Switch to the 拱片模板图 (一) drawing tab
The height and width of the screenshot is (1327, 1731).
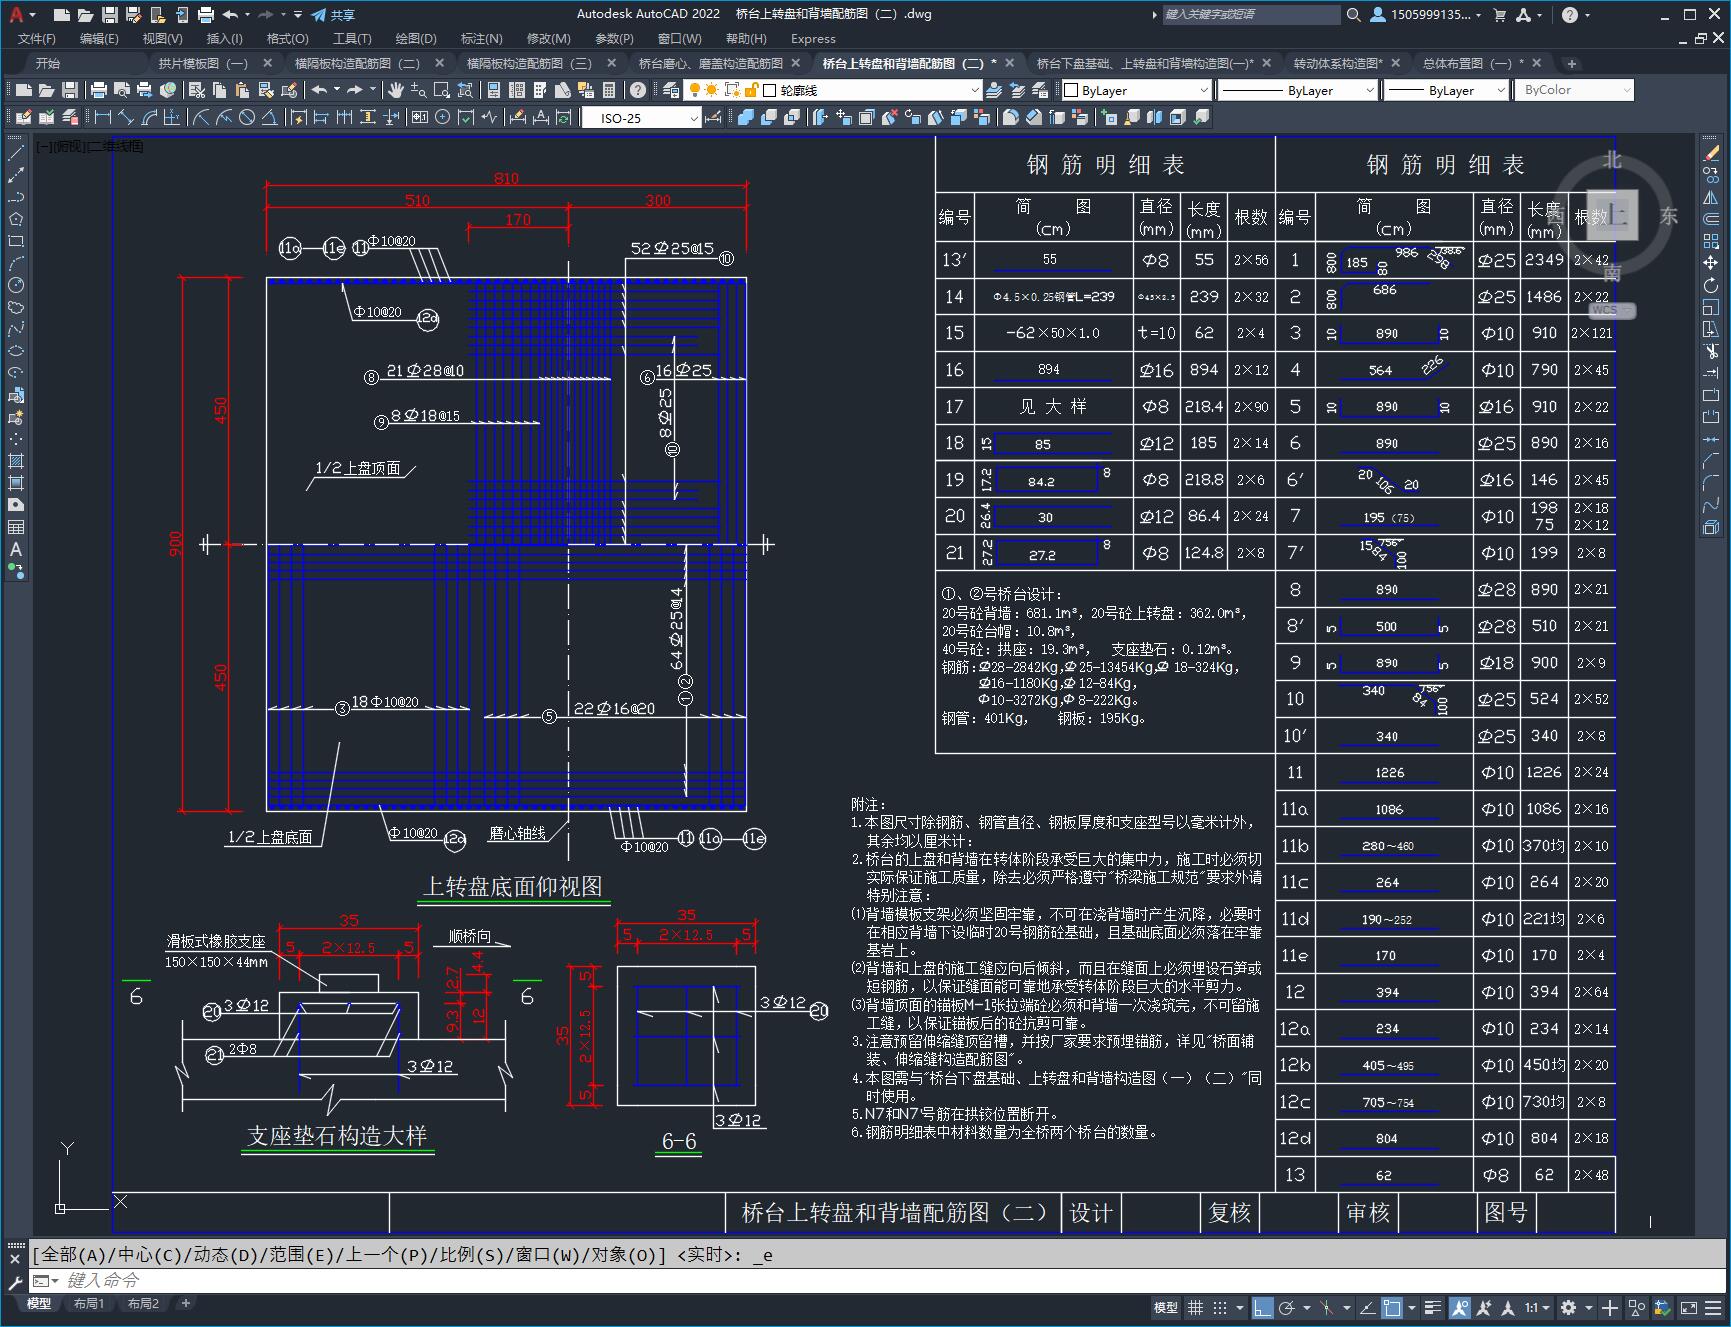[203, 63]
